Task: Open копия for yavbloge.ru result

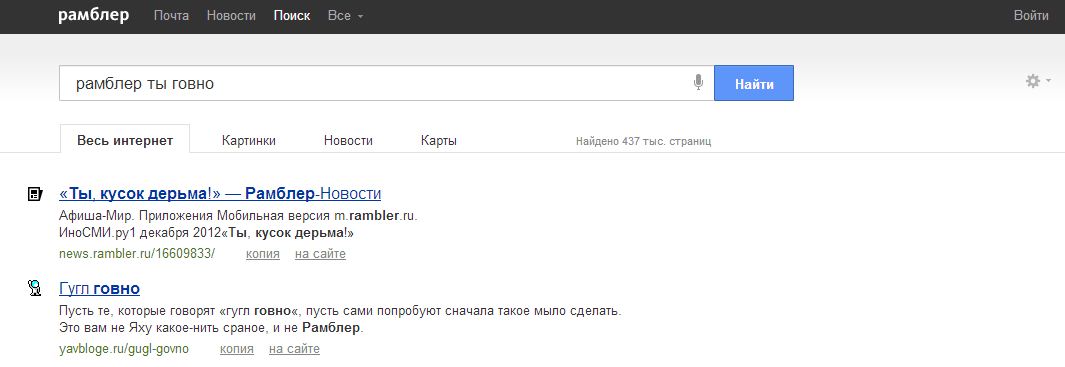Action: 237,349
